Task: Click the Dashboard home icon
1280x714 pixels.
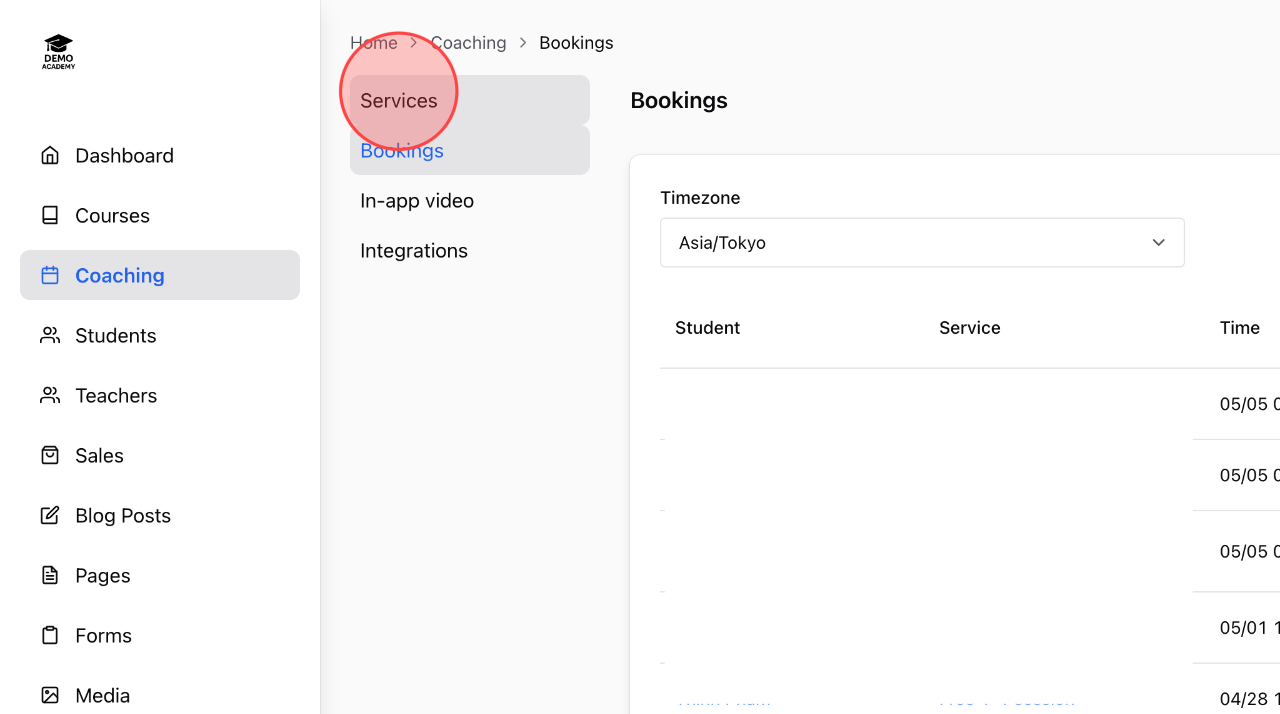Action: [x=50, y=155]
